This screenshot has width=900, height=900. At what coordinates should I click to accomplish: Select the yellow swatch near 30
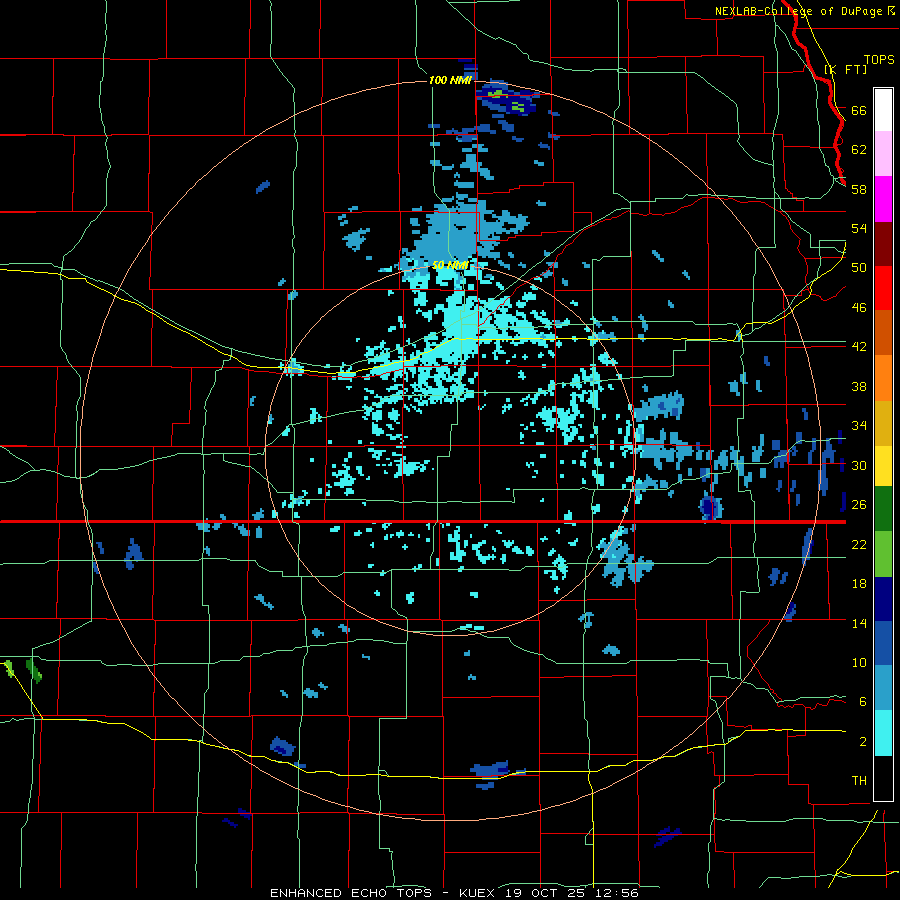[883, 466]
